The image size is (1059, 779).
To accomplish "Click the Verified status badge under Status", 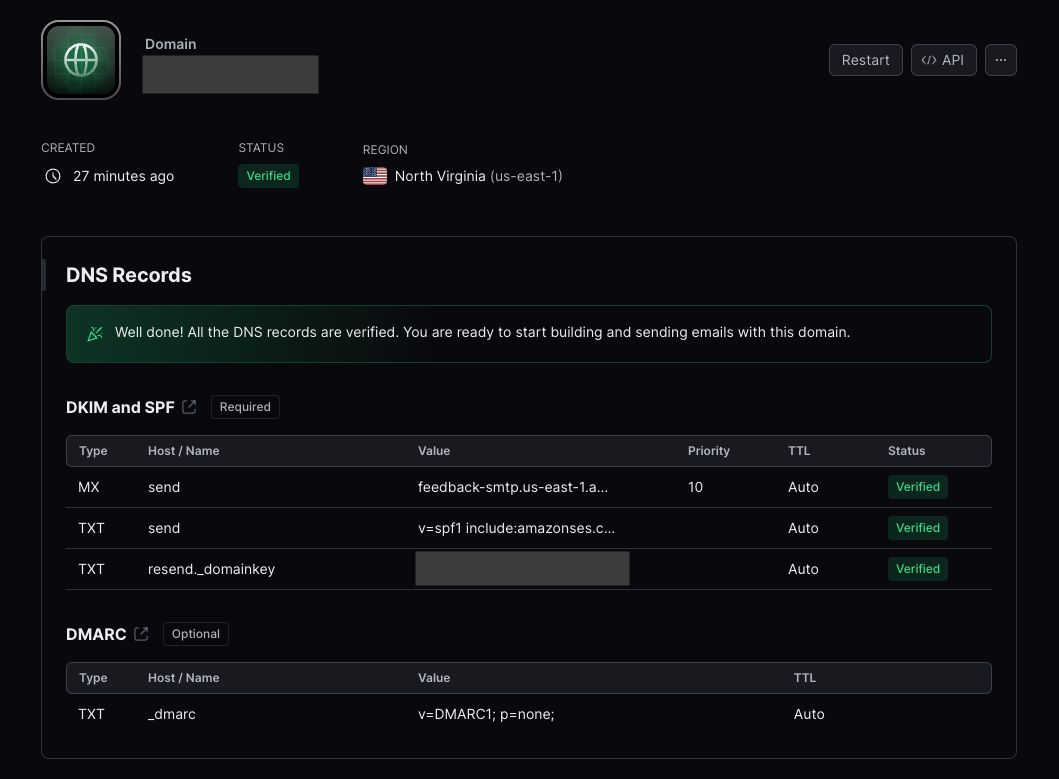I will 268,176.
